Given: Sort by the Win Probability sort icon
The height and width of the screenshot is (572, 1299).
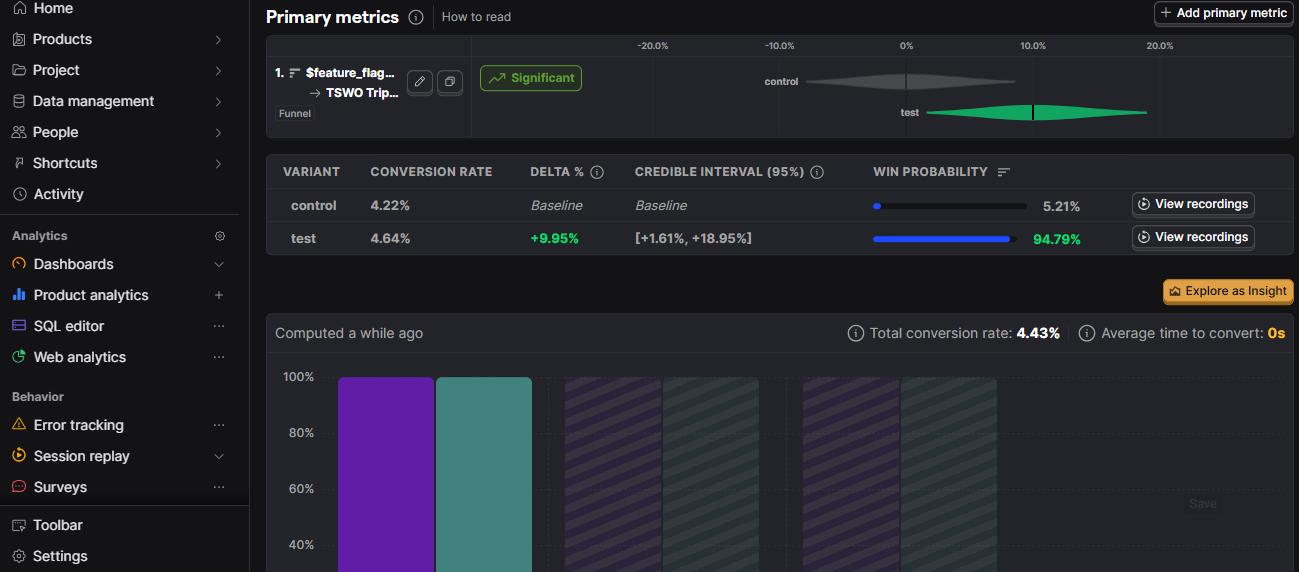Looking at the screenshot, I should click(x=1004, y=172).
